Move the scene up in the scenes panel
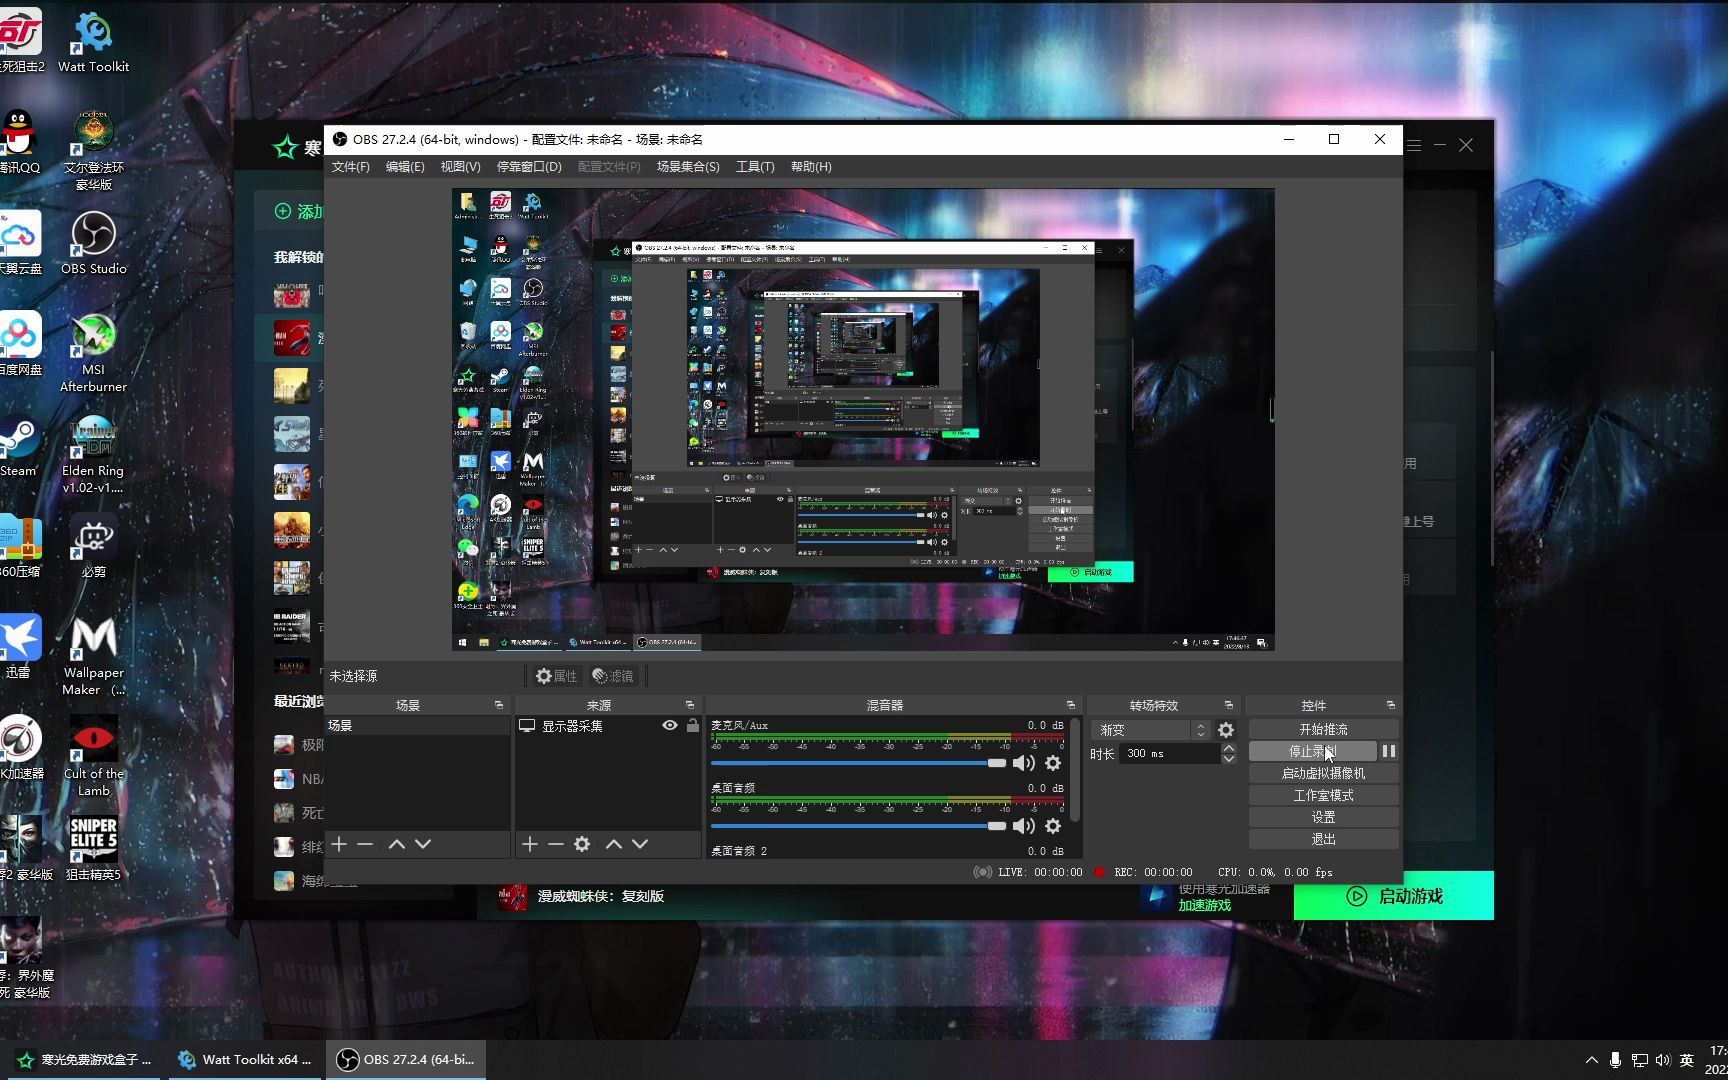The height and width of the screenshot is (1080, 1728). [397, 844]
